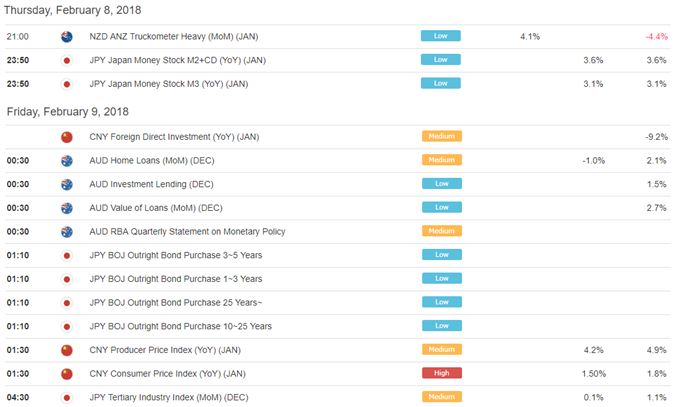Click the New Zealand flag icon for ANZ Truckometer
680x407 pixels.
click(x=66, y=37)
